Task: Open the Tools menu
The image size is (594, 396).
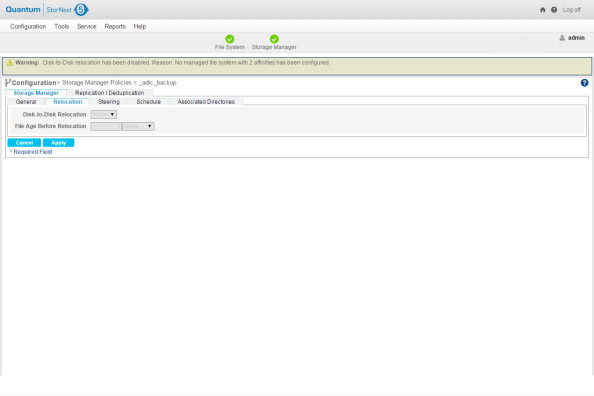Action: point(61,27)
